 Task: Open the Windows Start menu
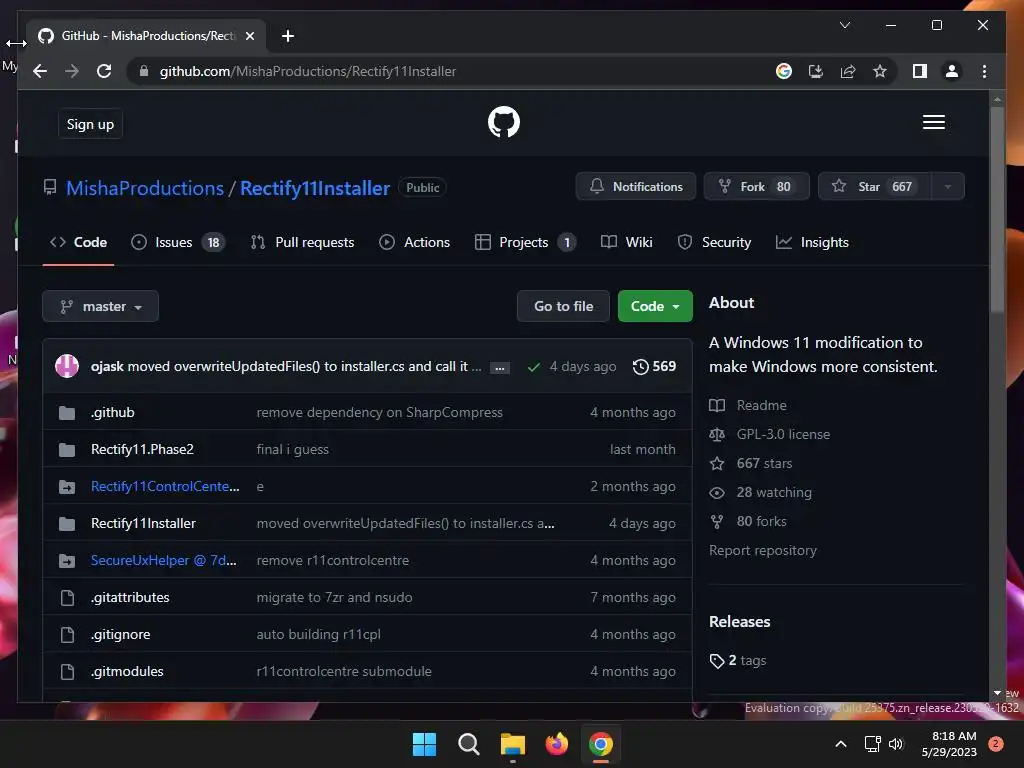click(424, 744)
